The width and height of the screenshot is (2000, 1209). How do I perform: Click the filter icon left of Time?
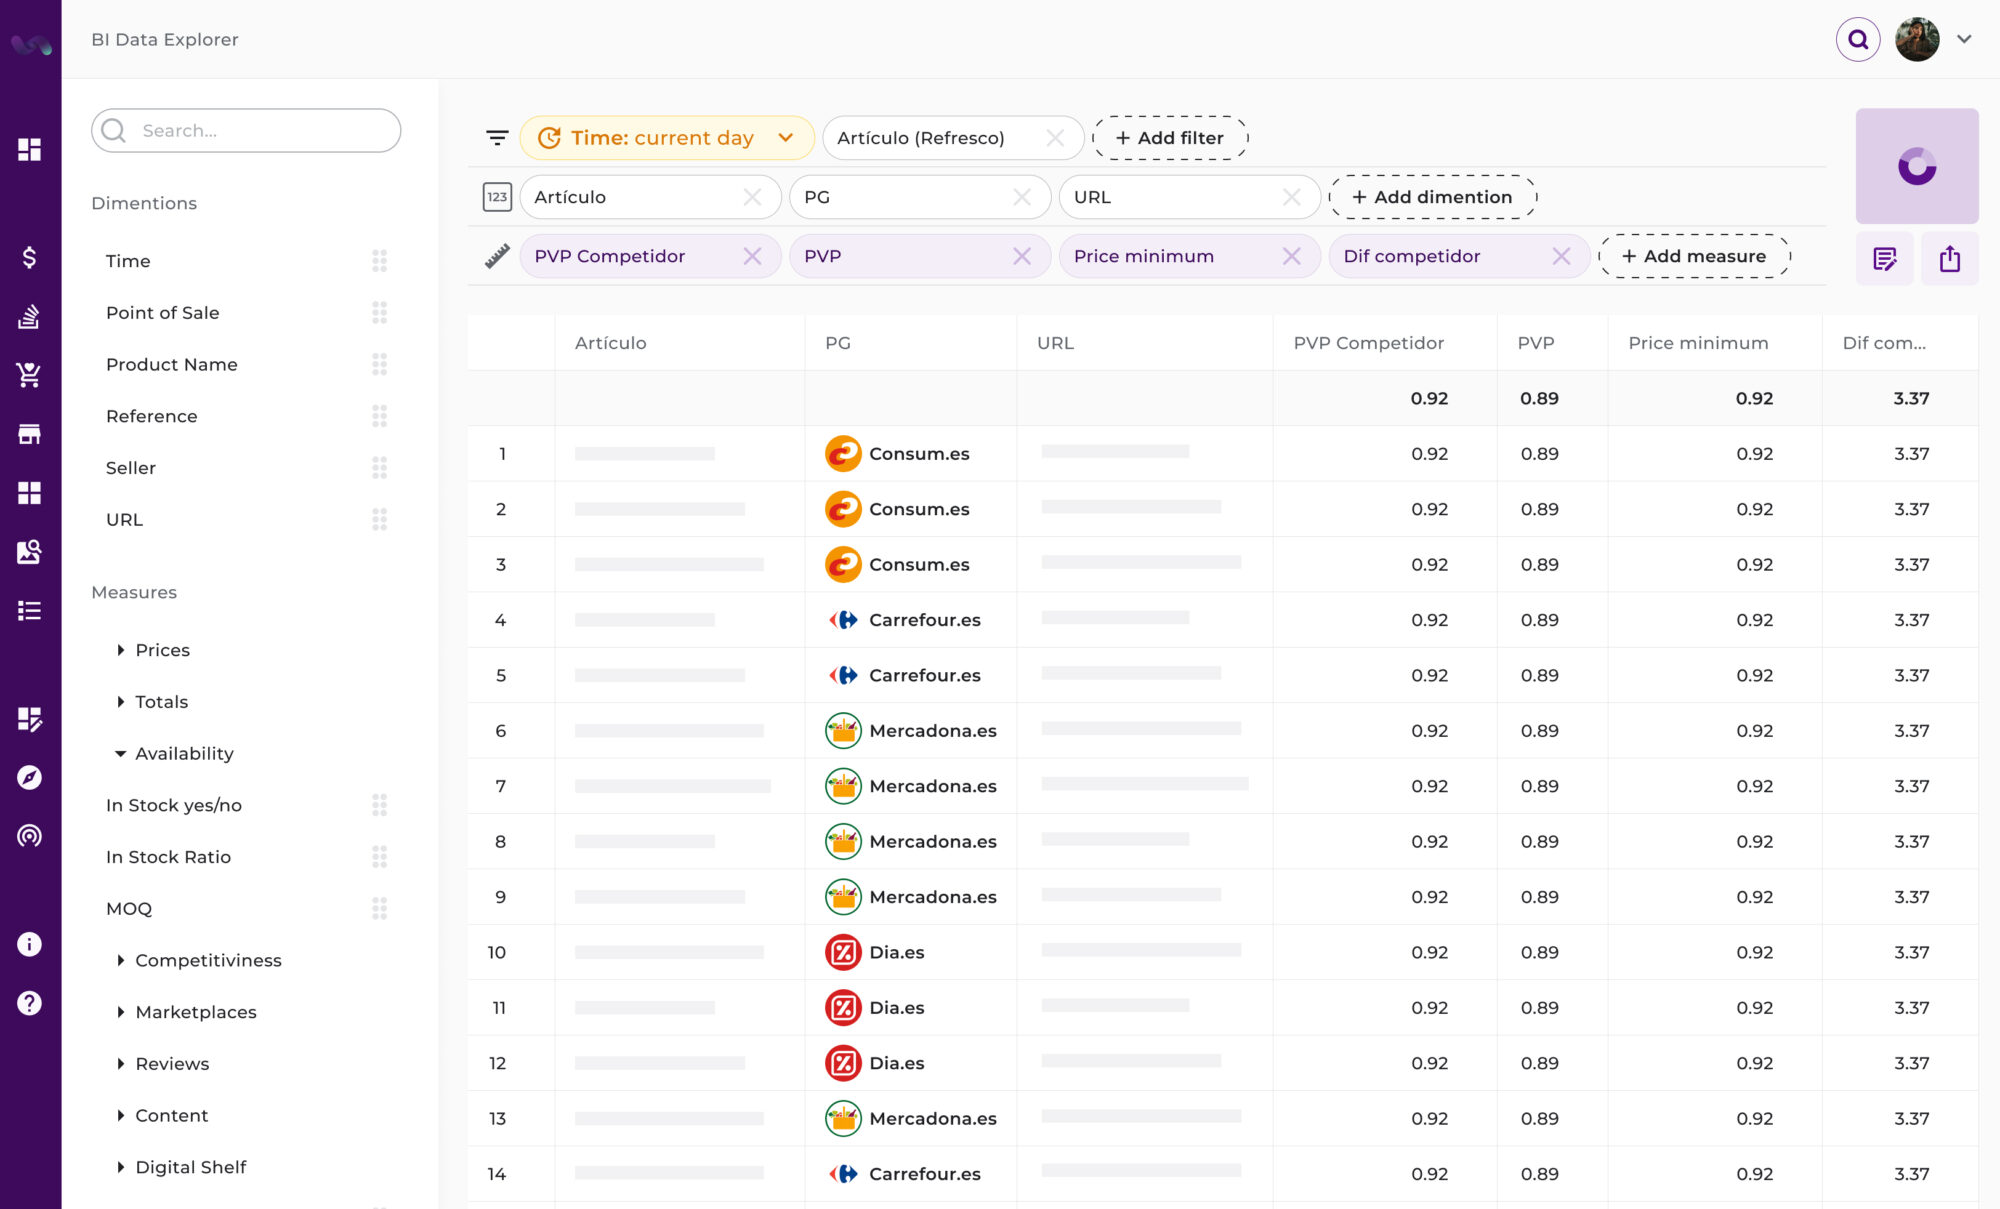click(497, 138)
